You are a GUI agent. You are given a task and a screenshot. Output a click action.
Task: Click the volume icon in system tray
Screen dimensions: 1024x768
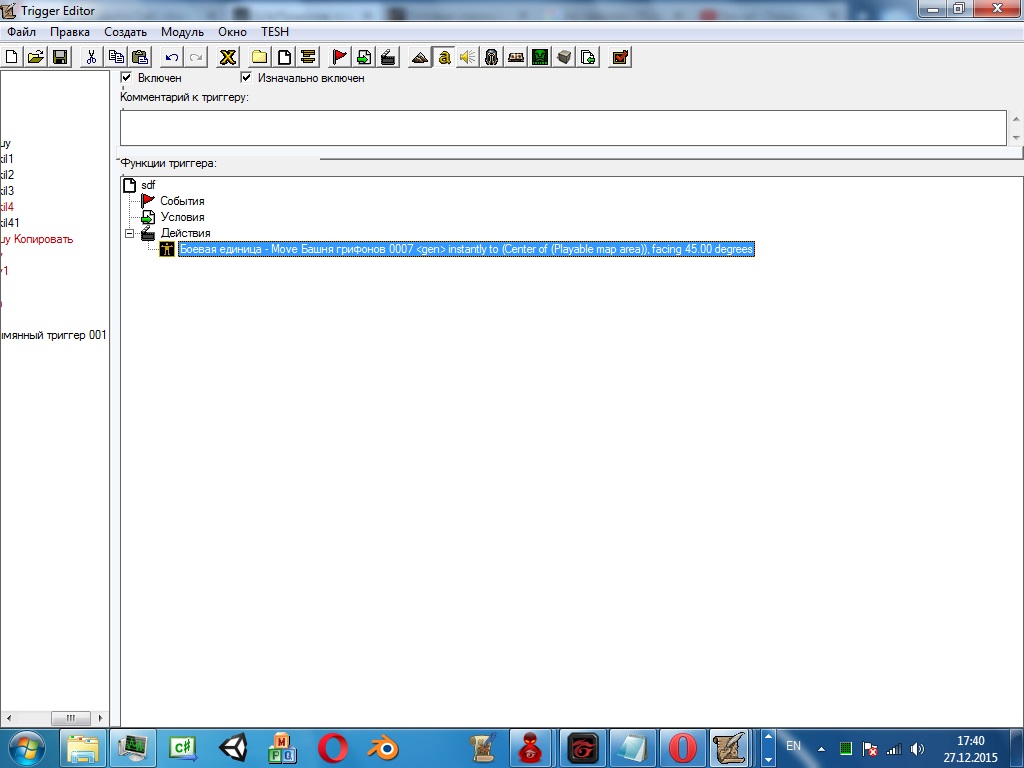(x=918, y=749)
